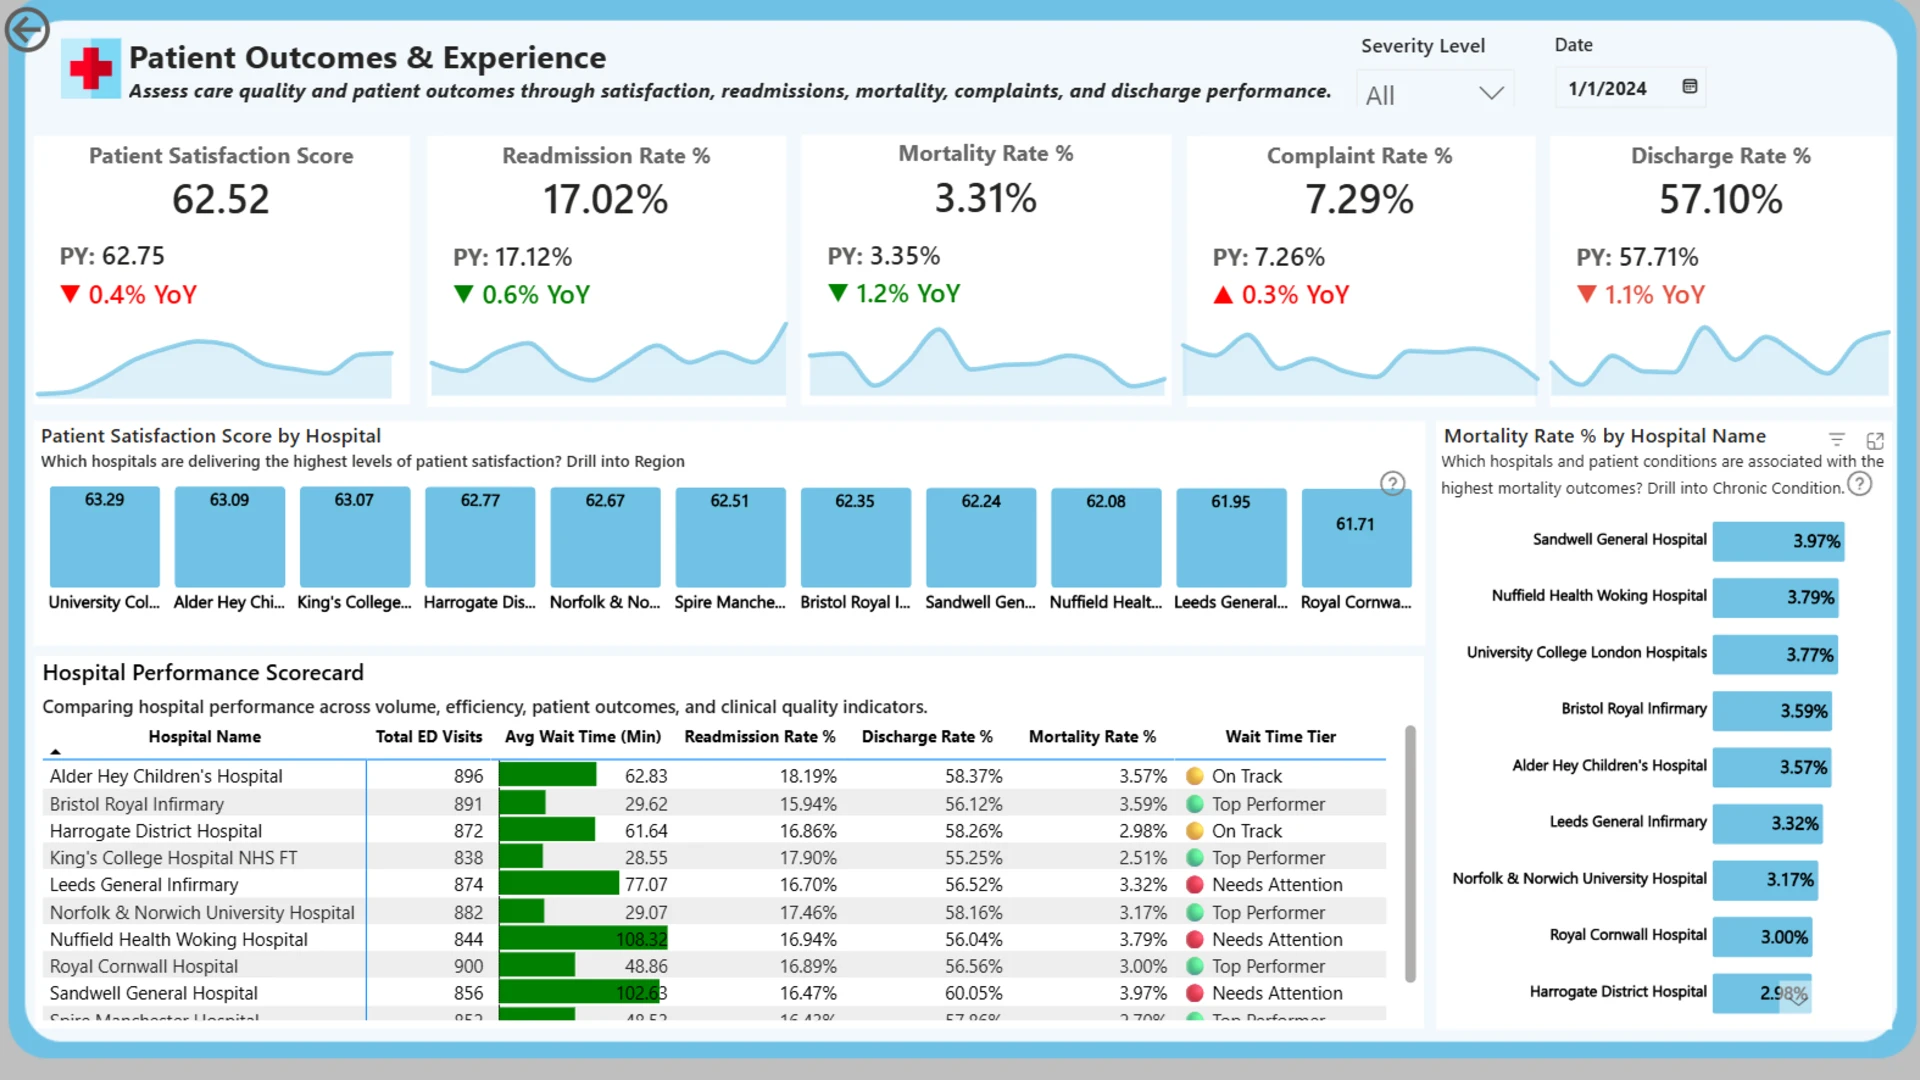Click the Mortality Rate % column header
This screenshot has height=1080, width=1920.
tap(1092, 737)
